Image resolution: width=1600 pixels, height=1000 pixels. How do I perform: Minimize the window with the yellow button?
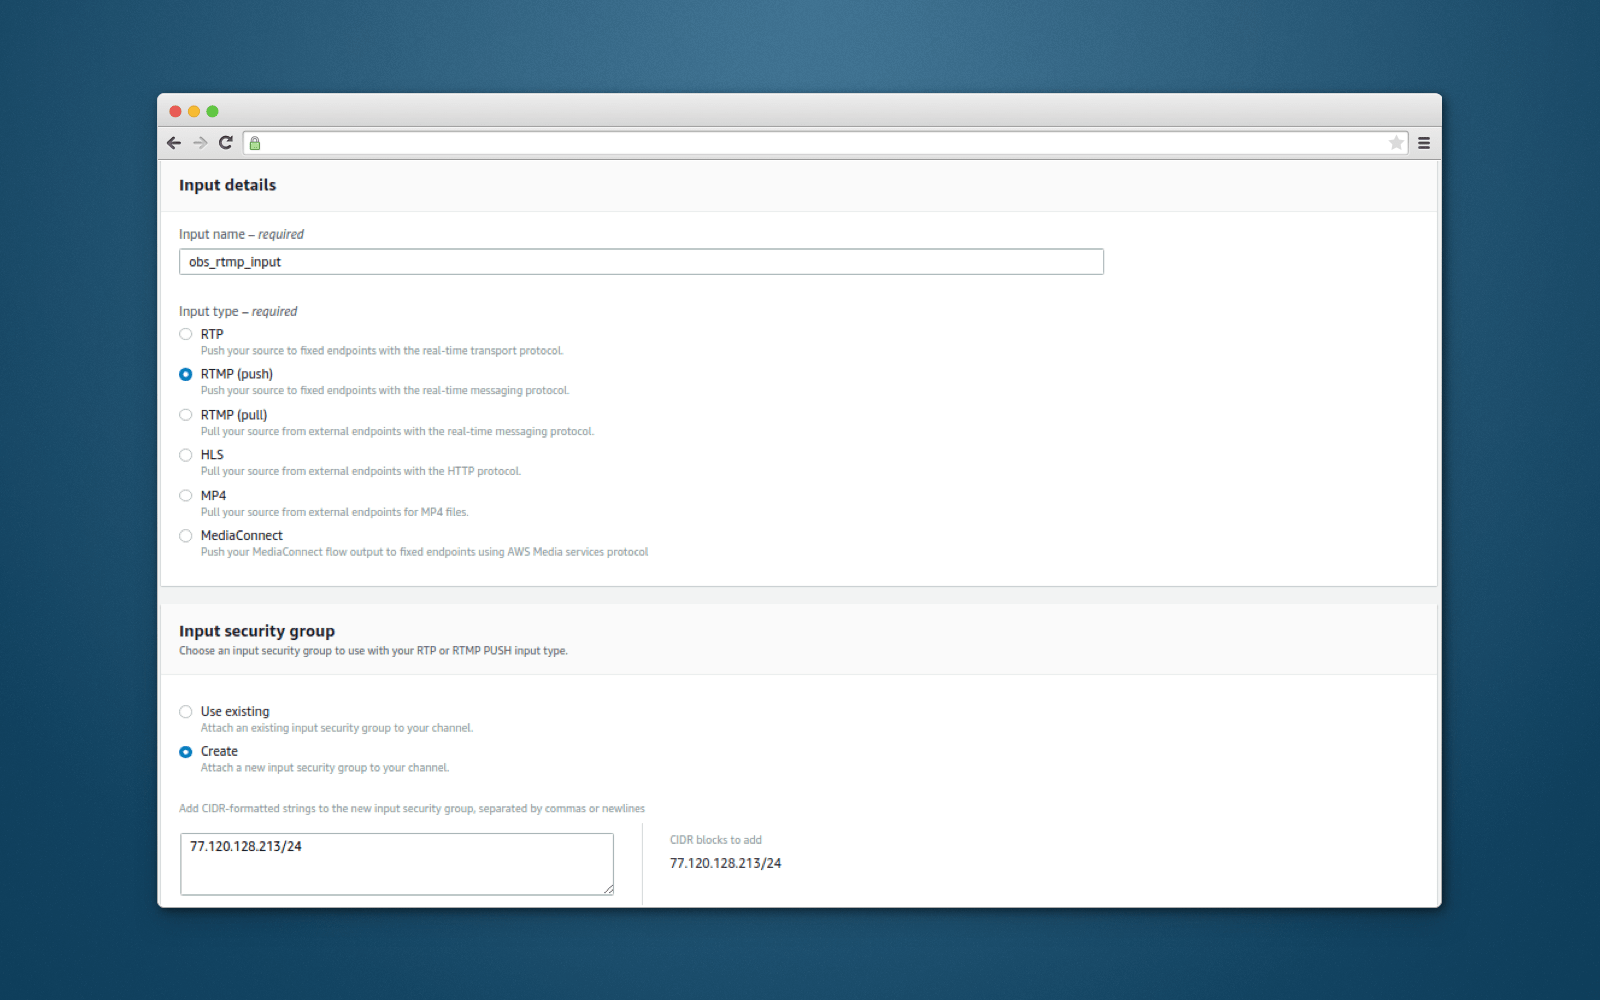click(194, 111)
